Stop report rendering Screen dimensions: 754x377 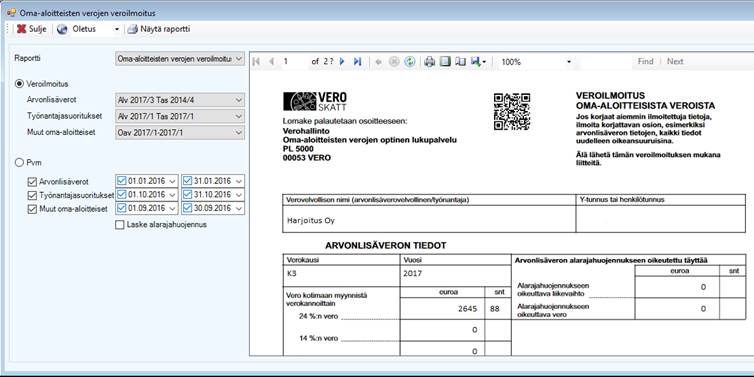click(x=394, y=62)
